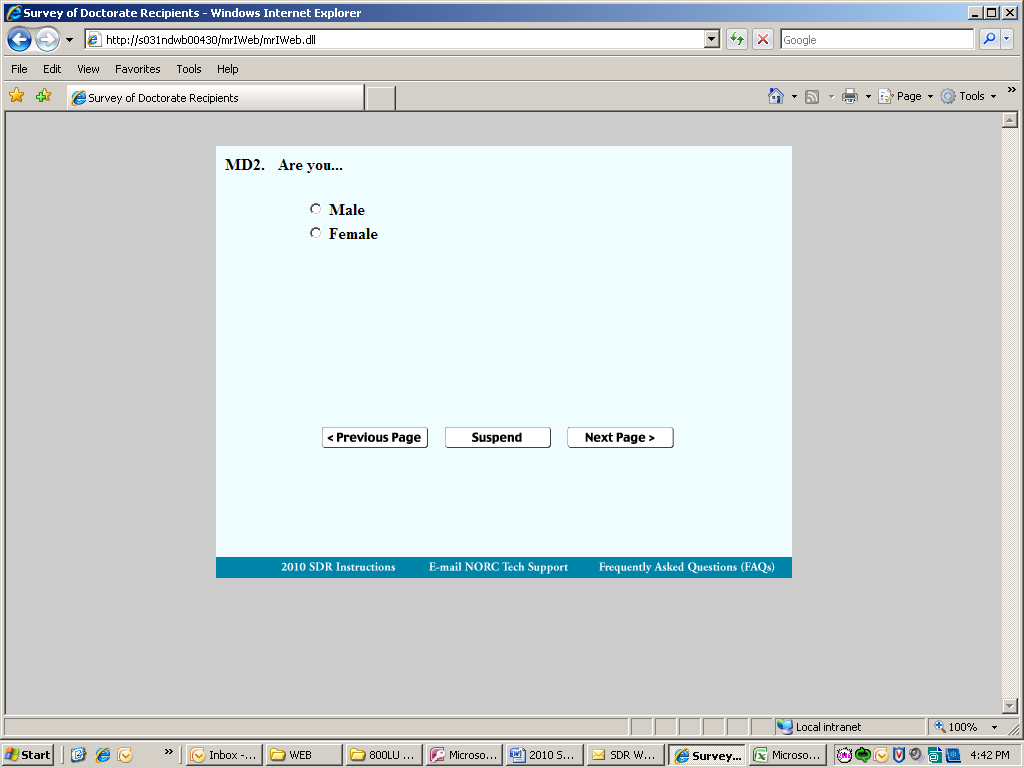Click the Refresh page icon
Image resolution: width=1024 pixels, height=768 pixels.
[737, 39]
